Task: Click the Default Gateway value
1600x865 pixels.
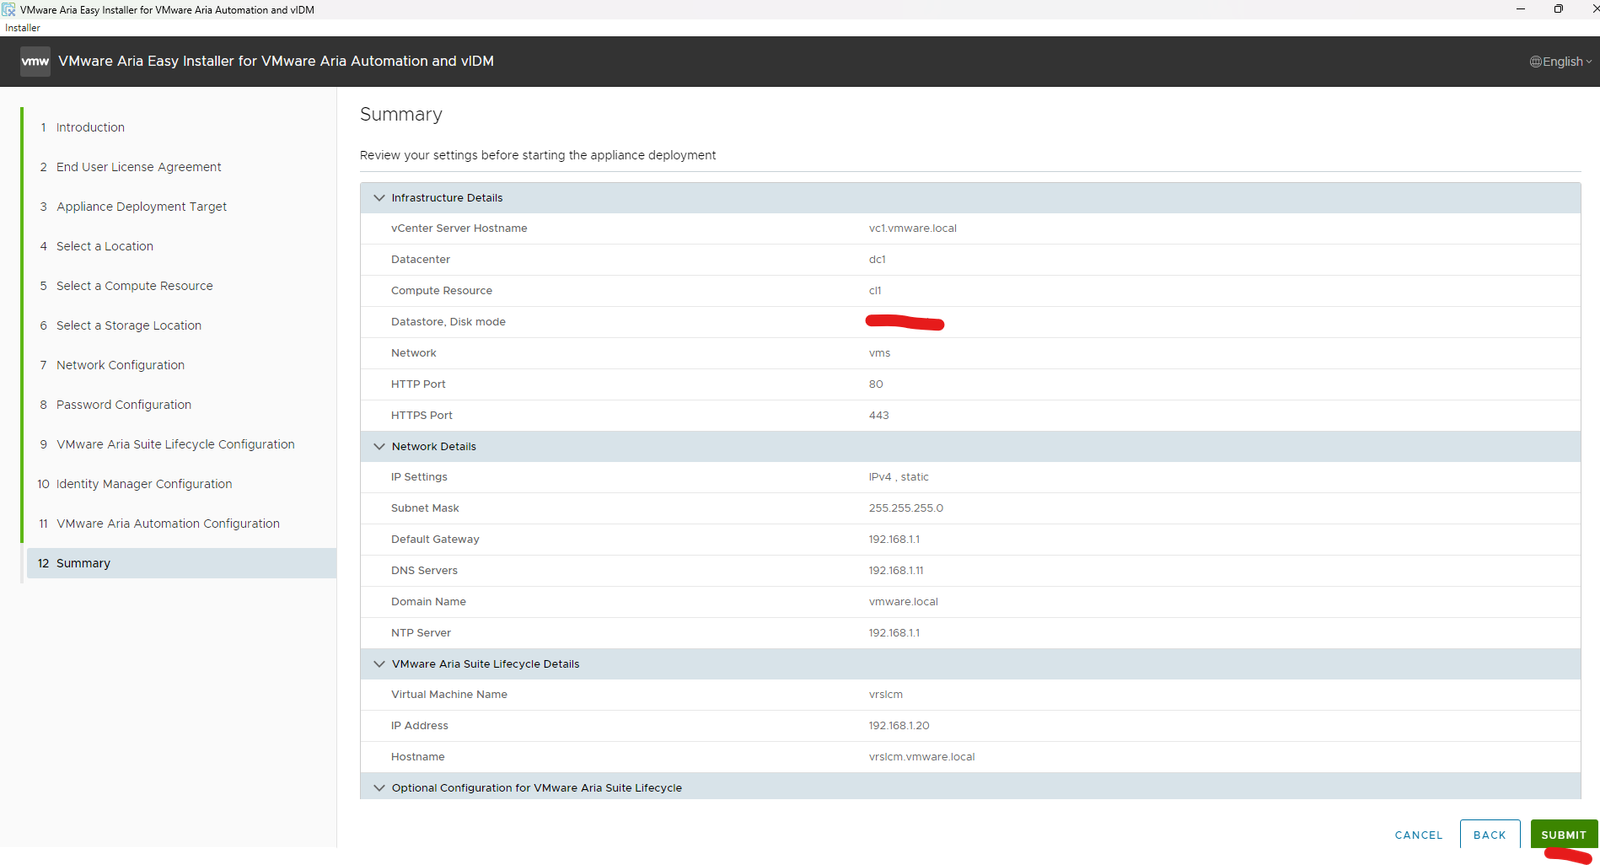Action: 894,539
